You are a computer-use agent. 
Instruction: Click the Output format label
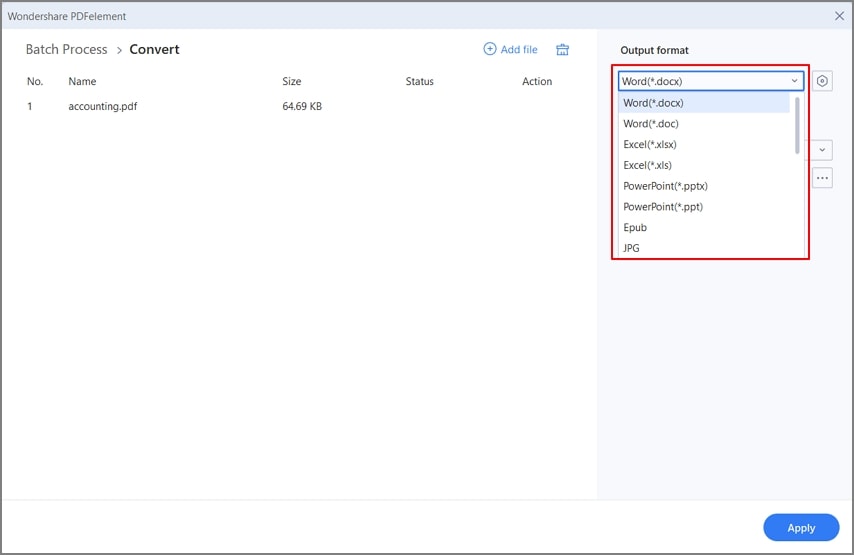(654, 50)
